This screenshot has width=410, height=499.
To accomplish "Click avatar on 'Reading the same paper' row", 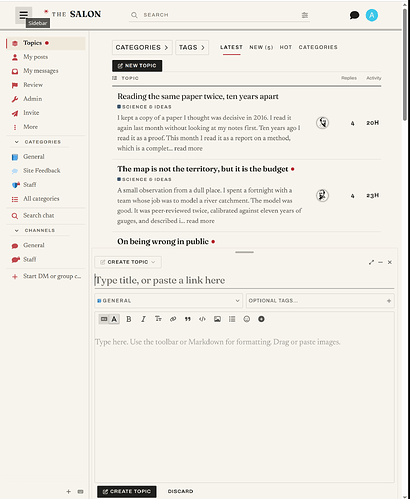I will (x=322, y=123).
